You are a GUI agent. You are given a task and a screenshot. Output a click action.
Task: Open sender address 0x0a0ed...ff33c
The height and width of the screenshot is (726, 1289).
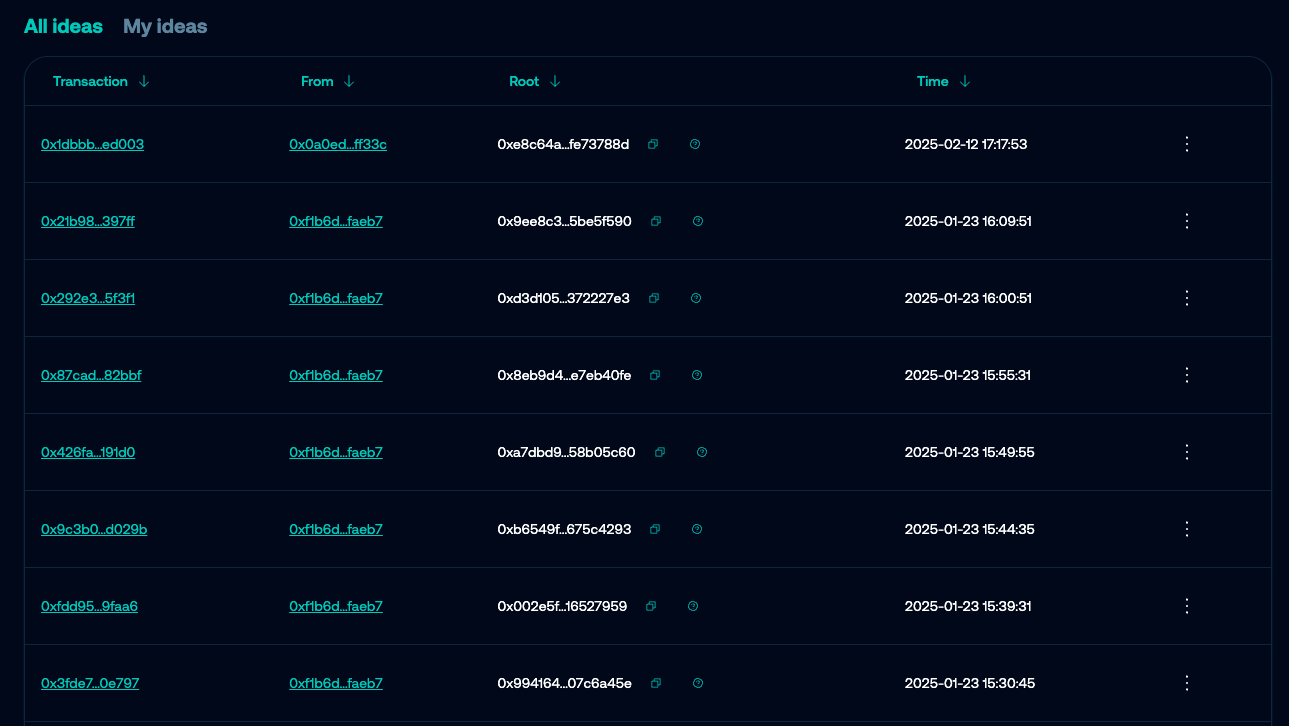tap(337, 144)
